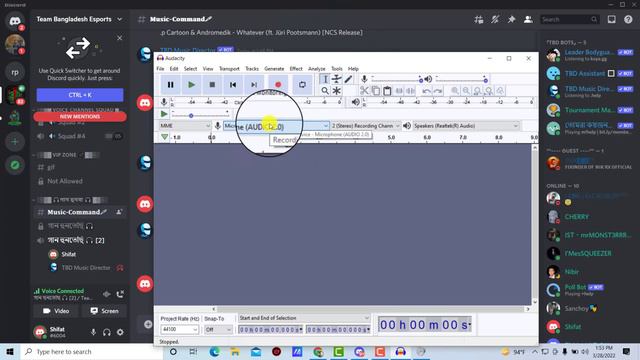Open the Snap-To Off dropdown
This screenshot has height=360, width=640.
pyautogui.click(x=218, y=329)
